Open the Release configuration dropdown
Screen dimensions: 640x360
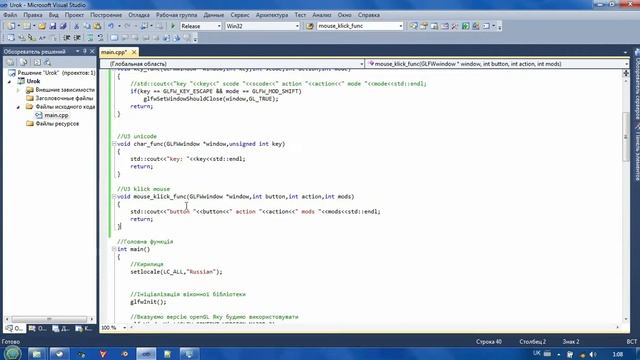pyautogui.click(x=219, y=26)
